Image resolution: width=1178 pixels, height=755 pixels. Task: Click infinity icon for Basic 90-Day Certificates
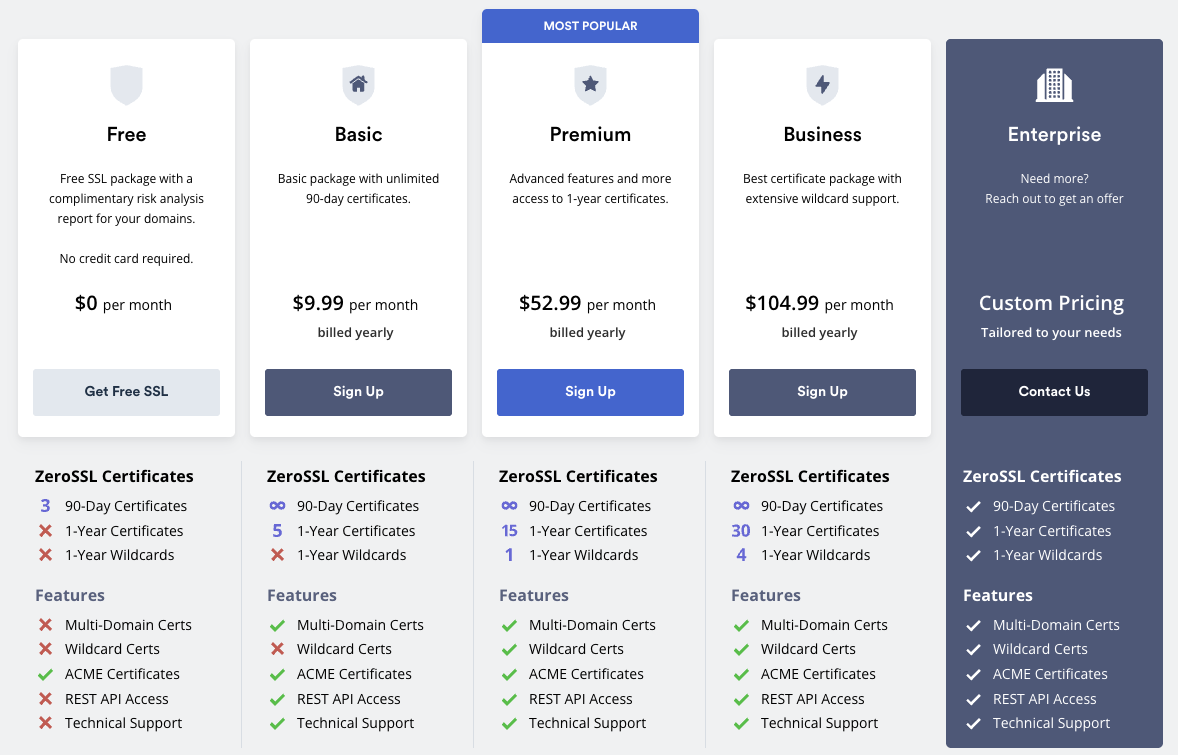pyautogui.click(x=277, y=506)
